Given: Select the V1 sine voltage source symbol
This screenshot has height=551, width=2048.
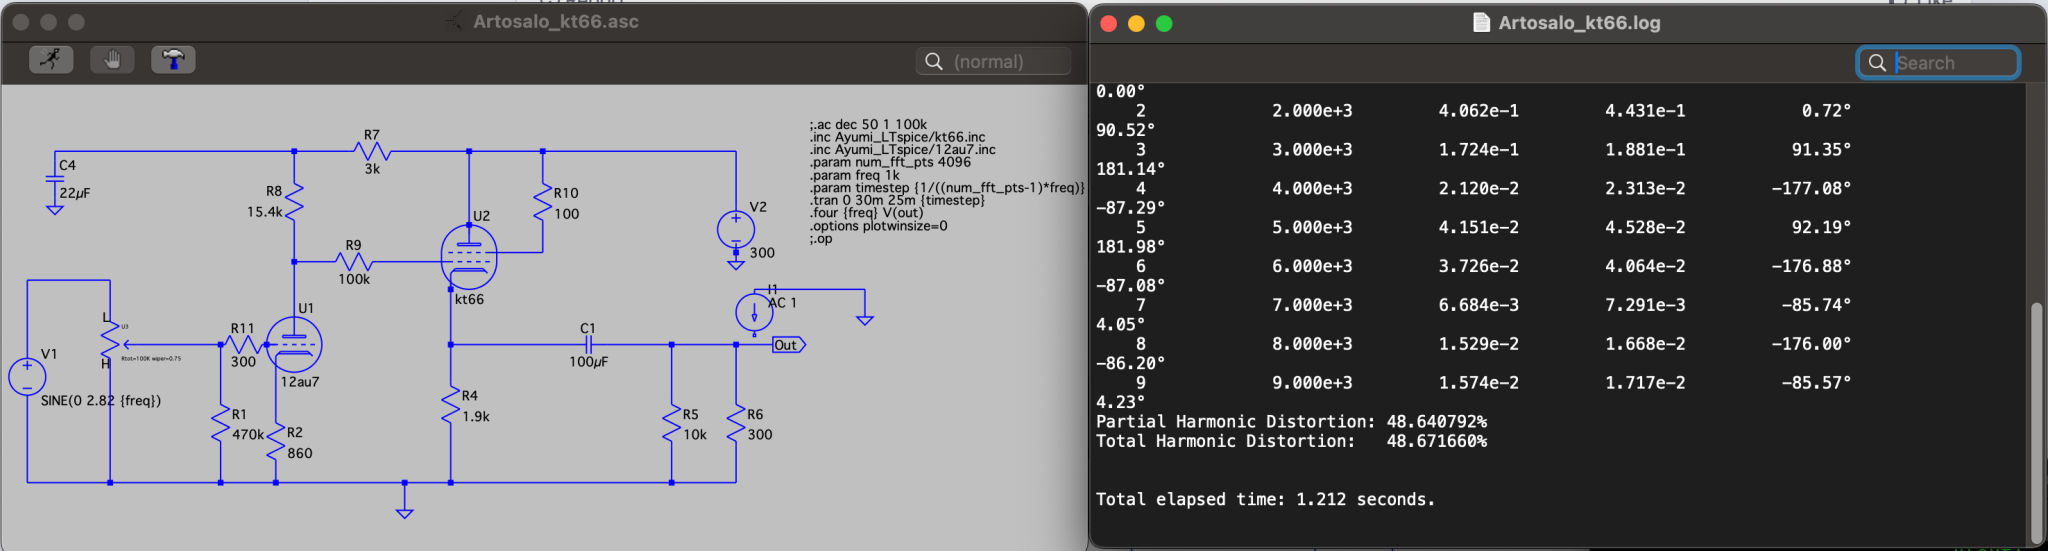Looking at the screenshot, I should pos(27,377).
